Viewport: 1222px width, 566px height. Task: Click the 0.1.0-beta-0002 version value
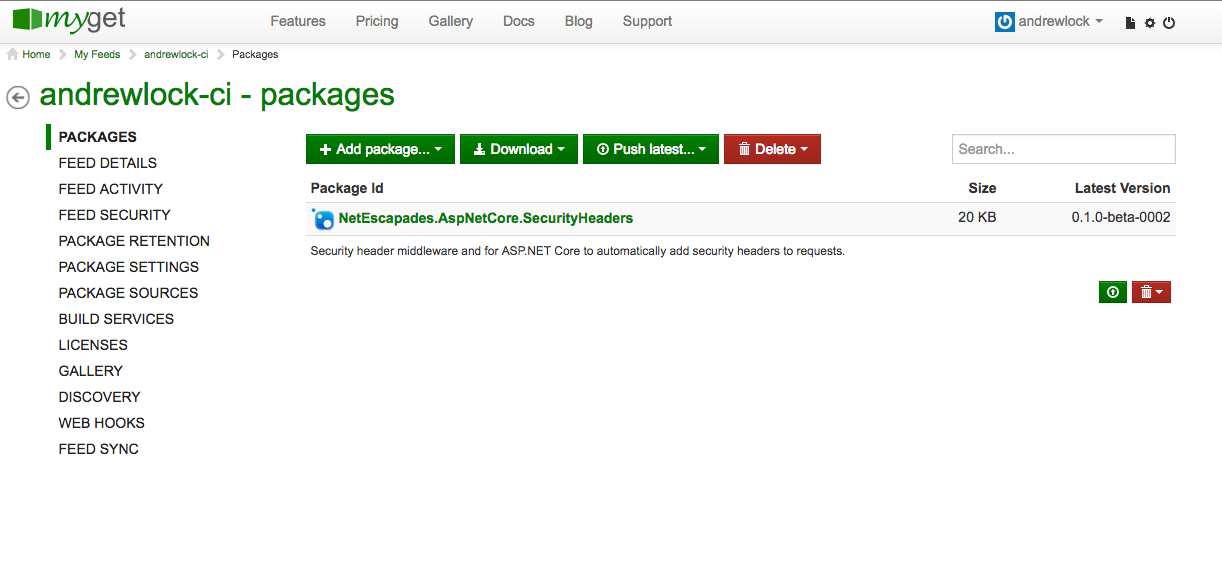coord(1121,217)
